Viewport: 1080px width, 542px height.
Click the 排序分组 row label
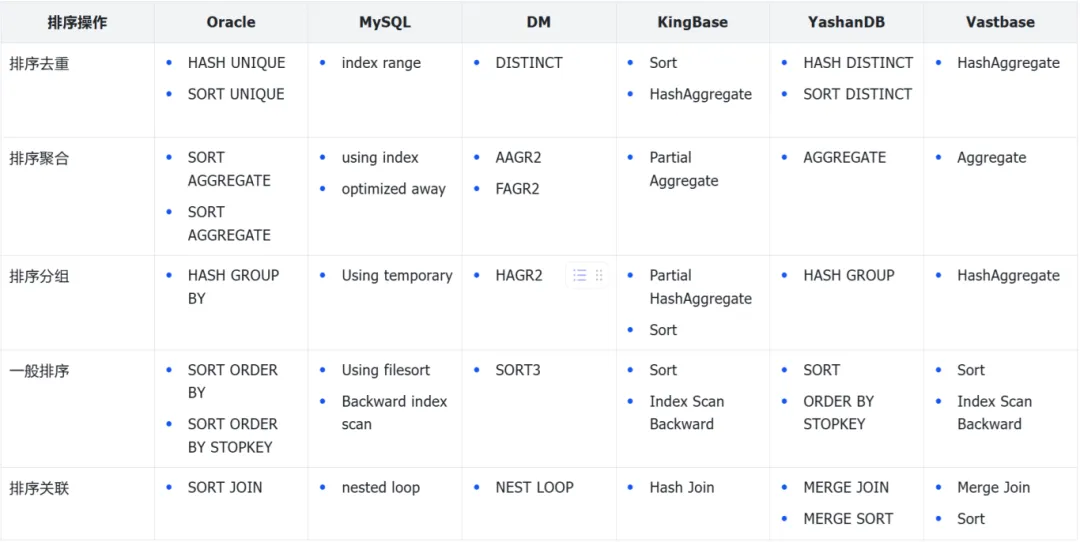(x=39, y=276)
